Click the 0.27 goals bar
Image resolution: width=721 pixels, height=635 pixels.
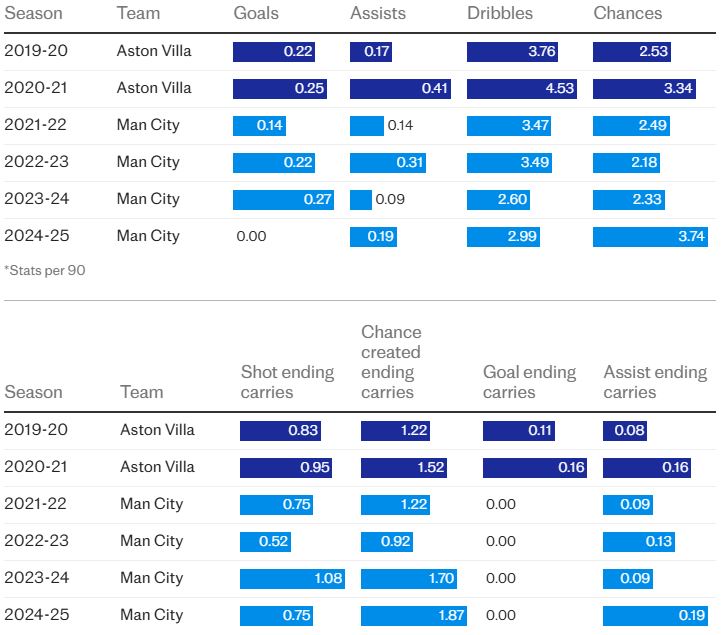point(284,200)
